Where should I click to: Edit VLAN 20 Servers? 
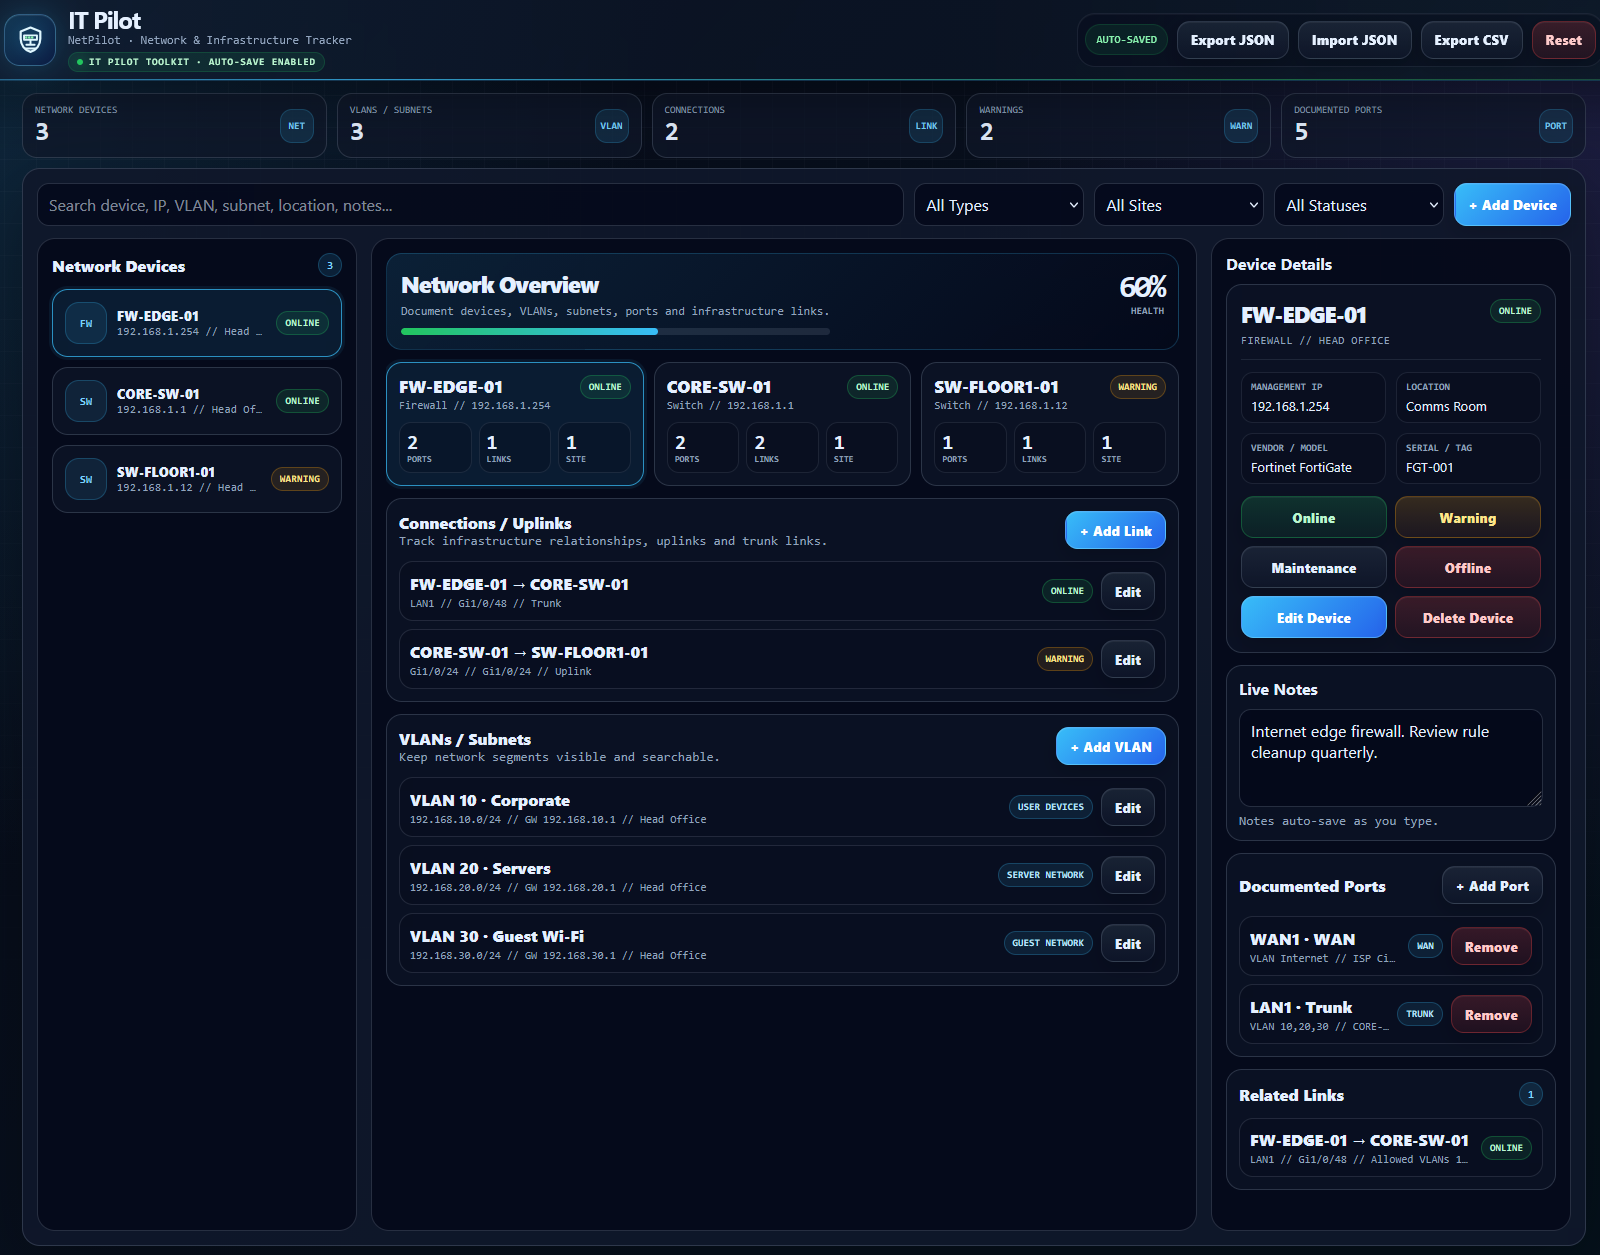[x=1128, y=875]
